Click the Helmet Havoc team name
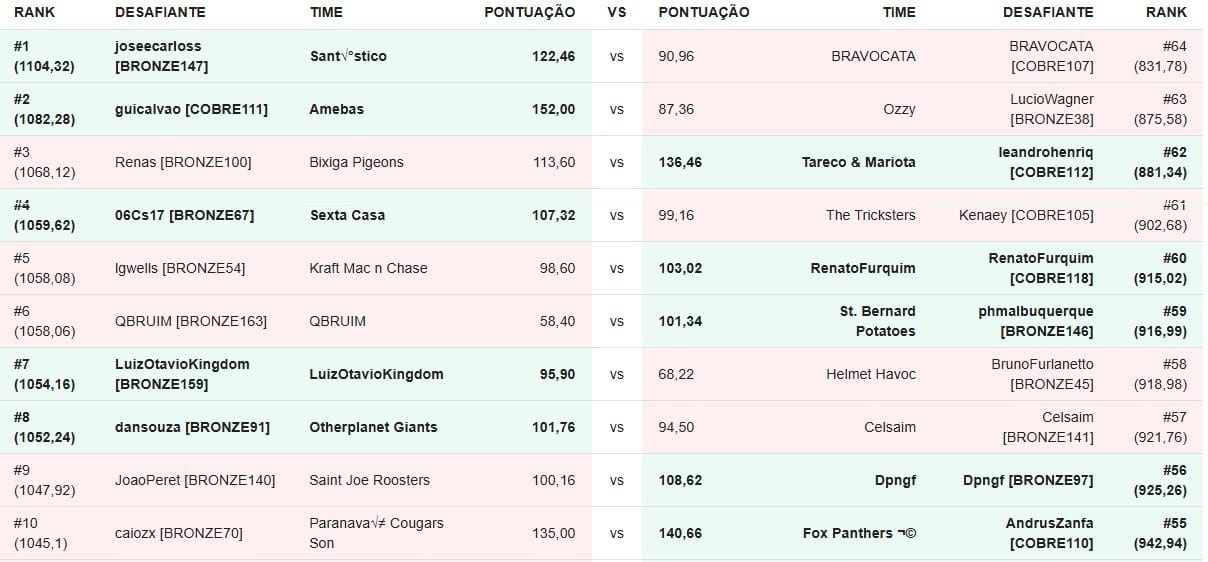Viewport: 1208px width, 562px height. 870,374
